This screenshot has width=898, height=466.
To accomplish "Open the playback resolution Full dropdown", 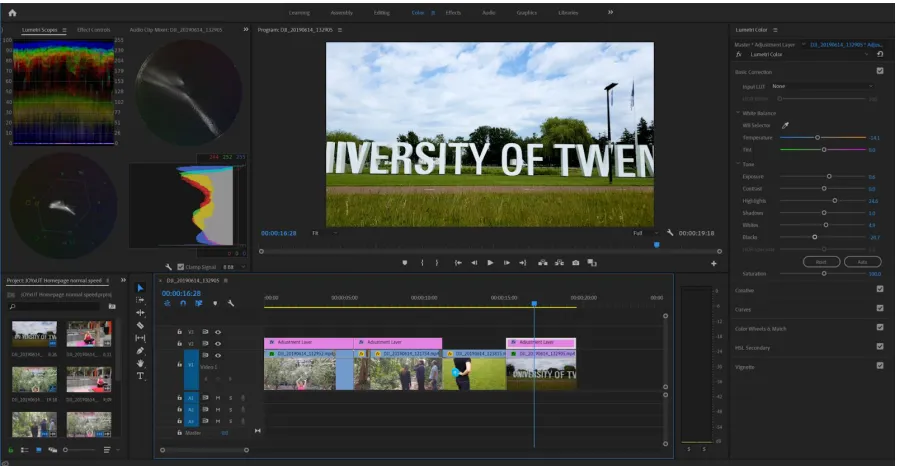I will pyautogui.click(x=645, y=233).
